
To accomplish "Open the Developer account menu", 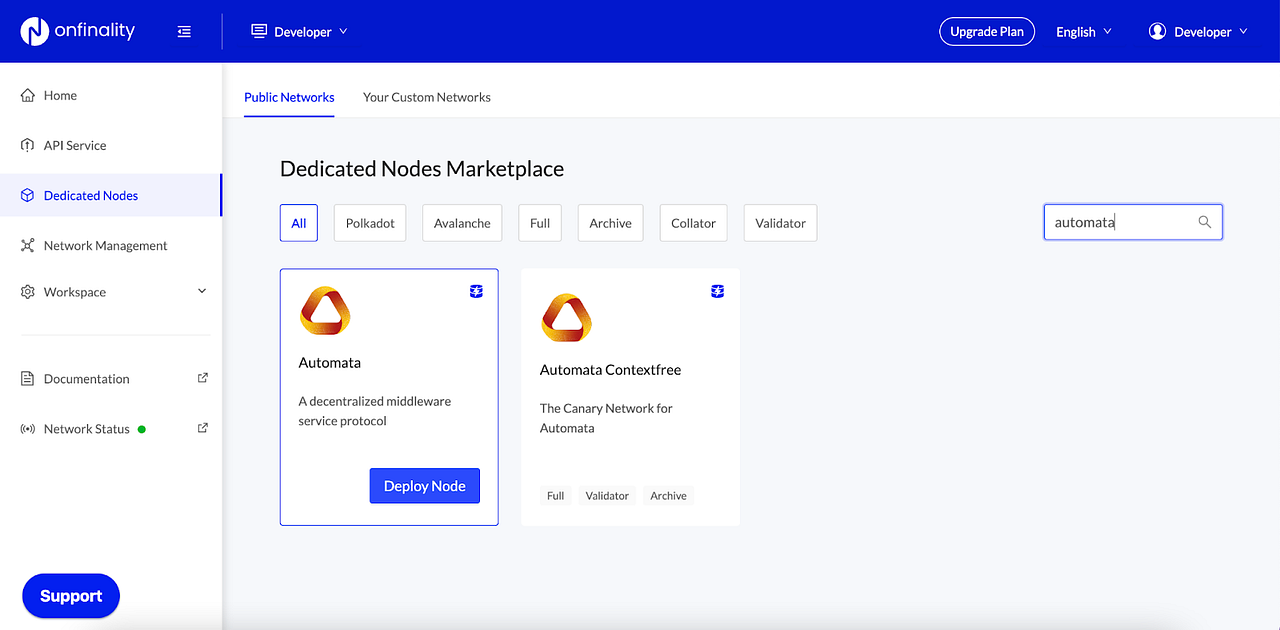I will 1198,32.
